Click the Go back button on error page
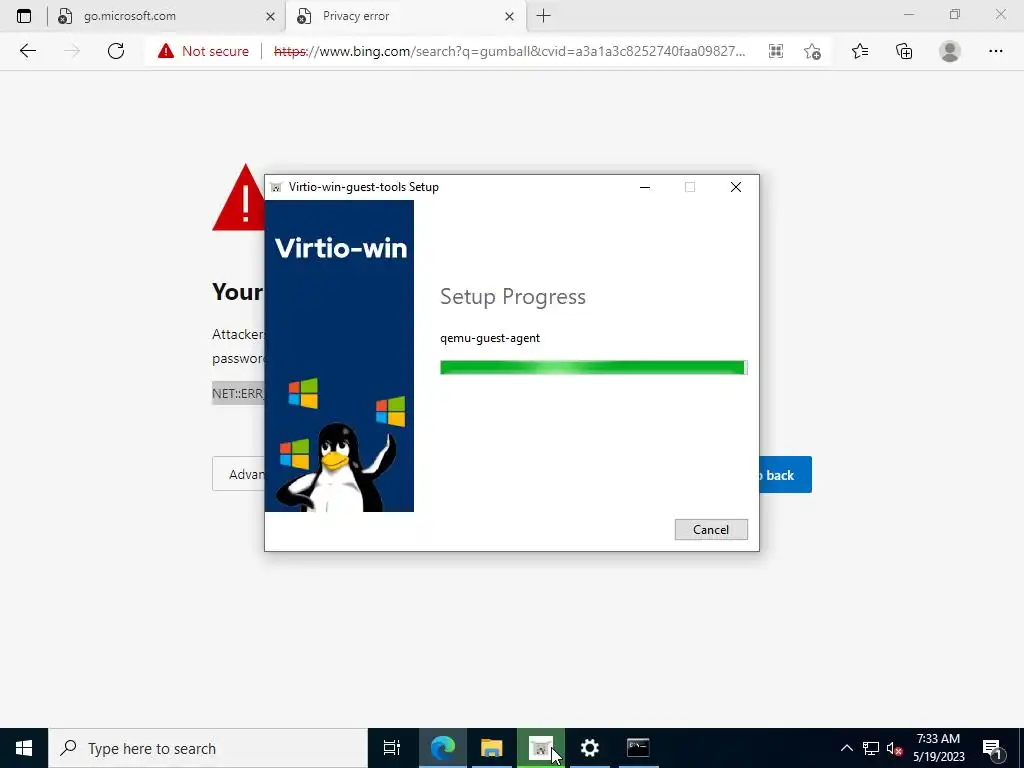The image size is (1024, 768). click(x=784, y=475)
